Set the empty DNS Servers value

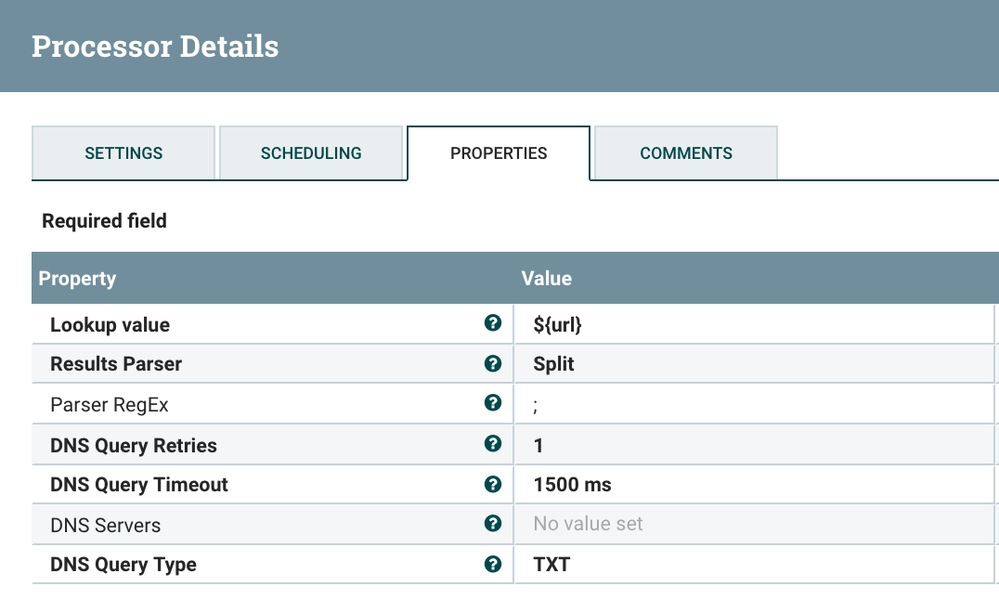(x=588, y=524)
